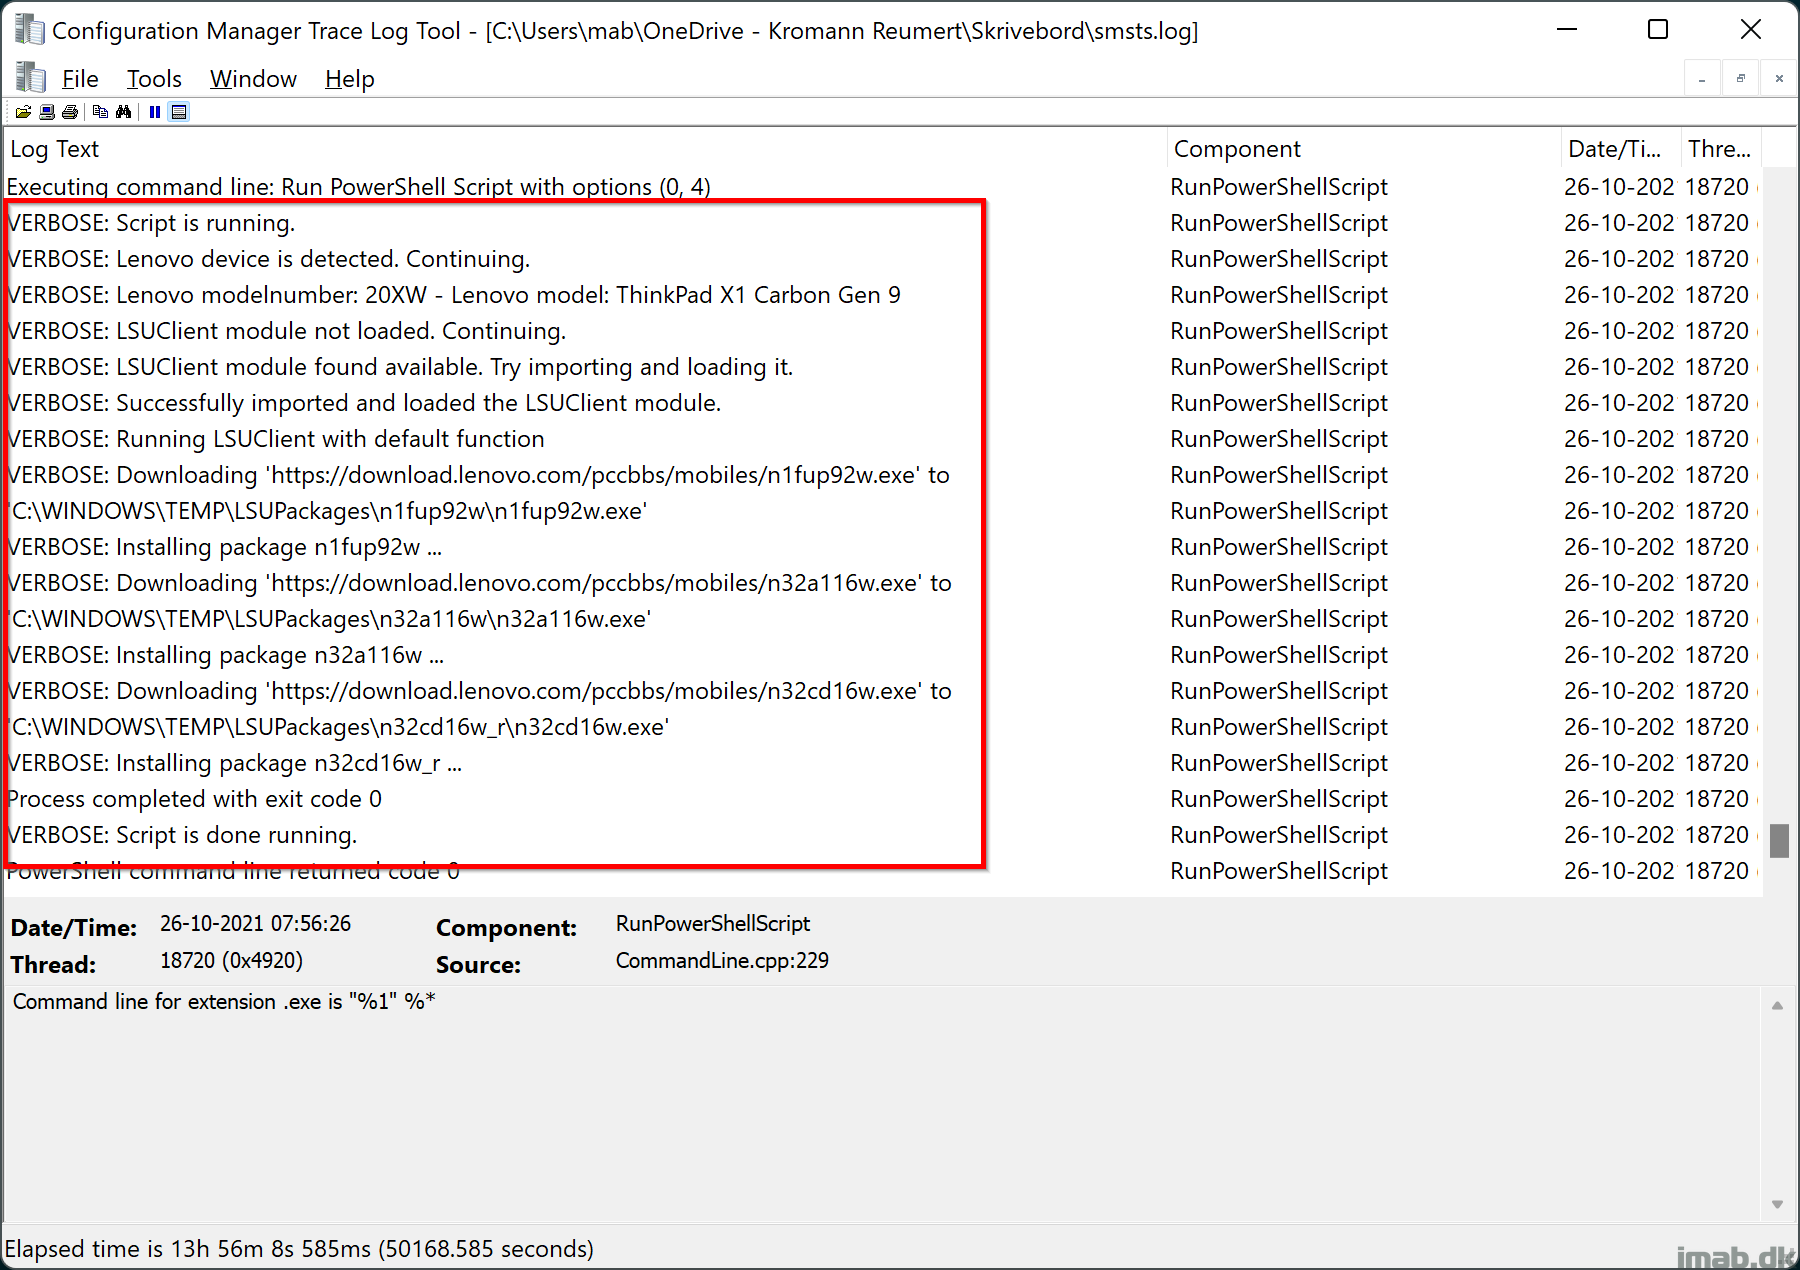
Task: Click the details pane scroll down arrow
Action: pos(1777,1204)
